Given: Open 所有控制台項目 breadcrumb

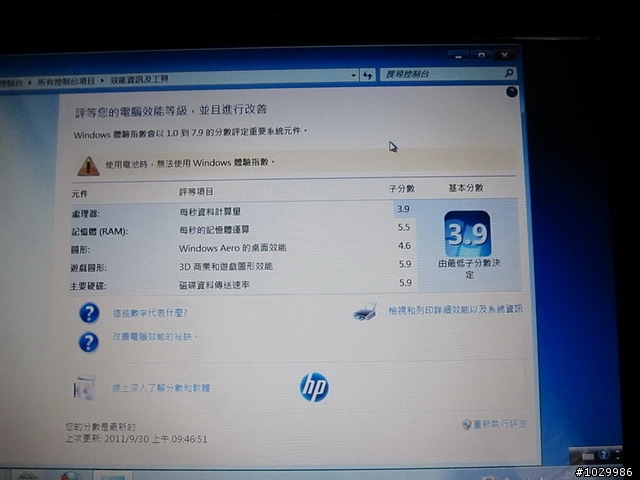Looking at the screenshot, I should 66,81.
